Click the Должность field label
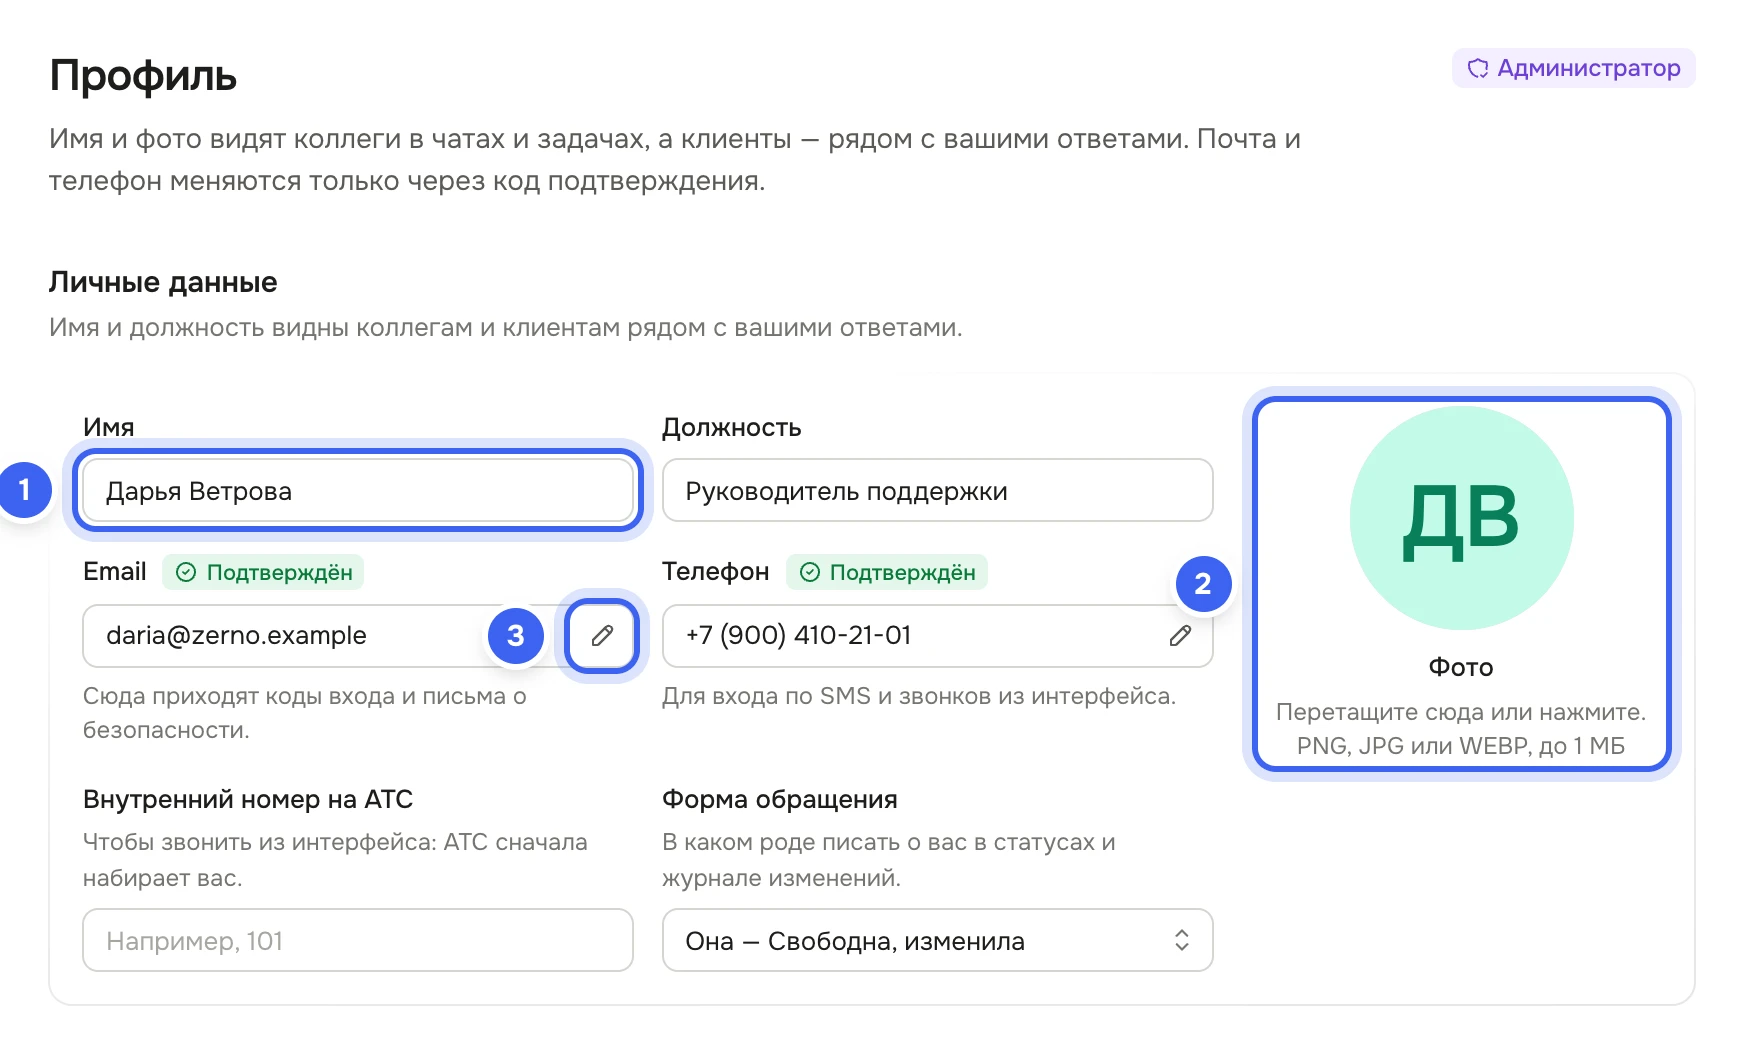 (732, 428)
